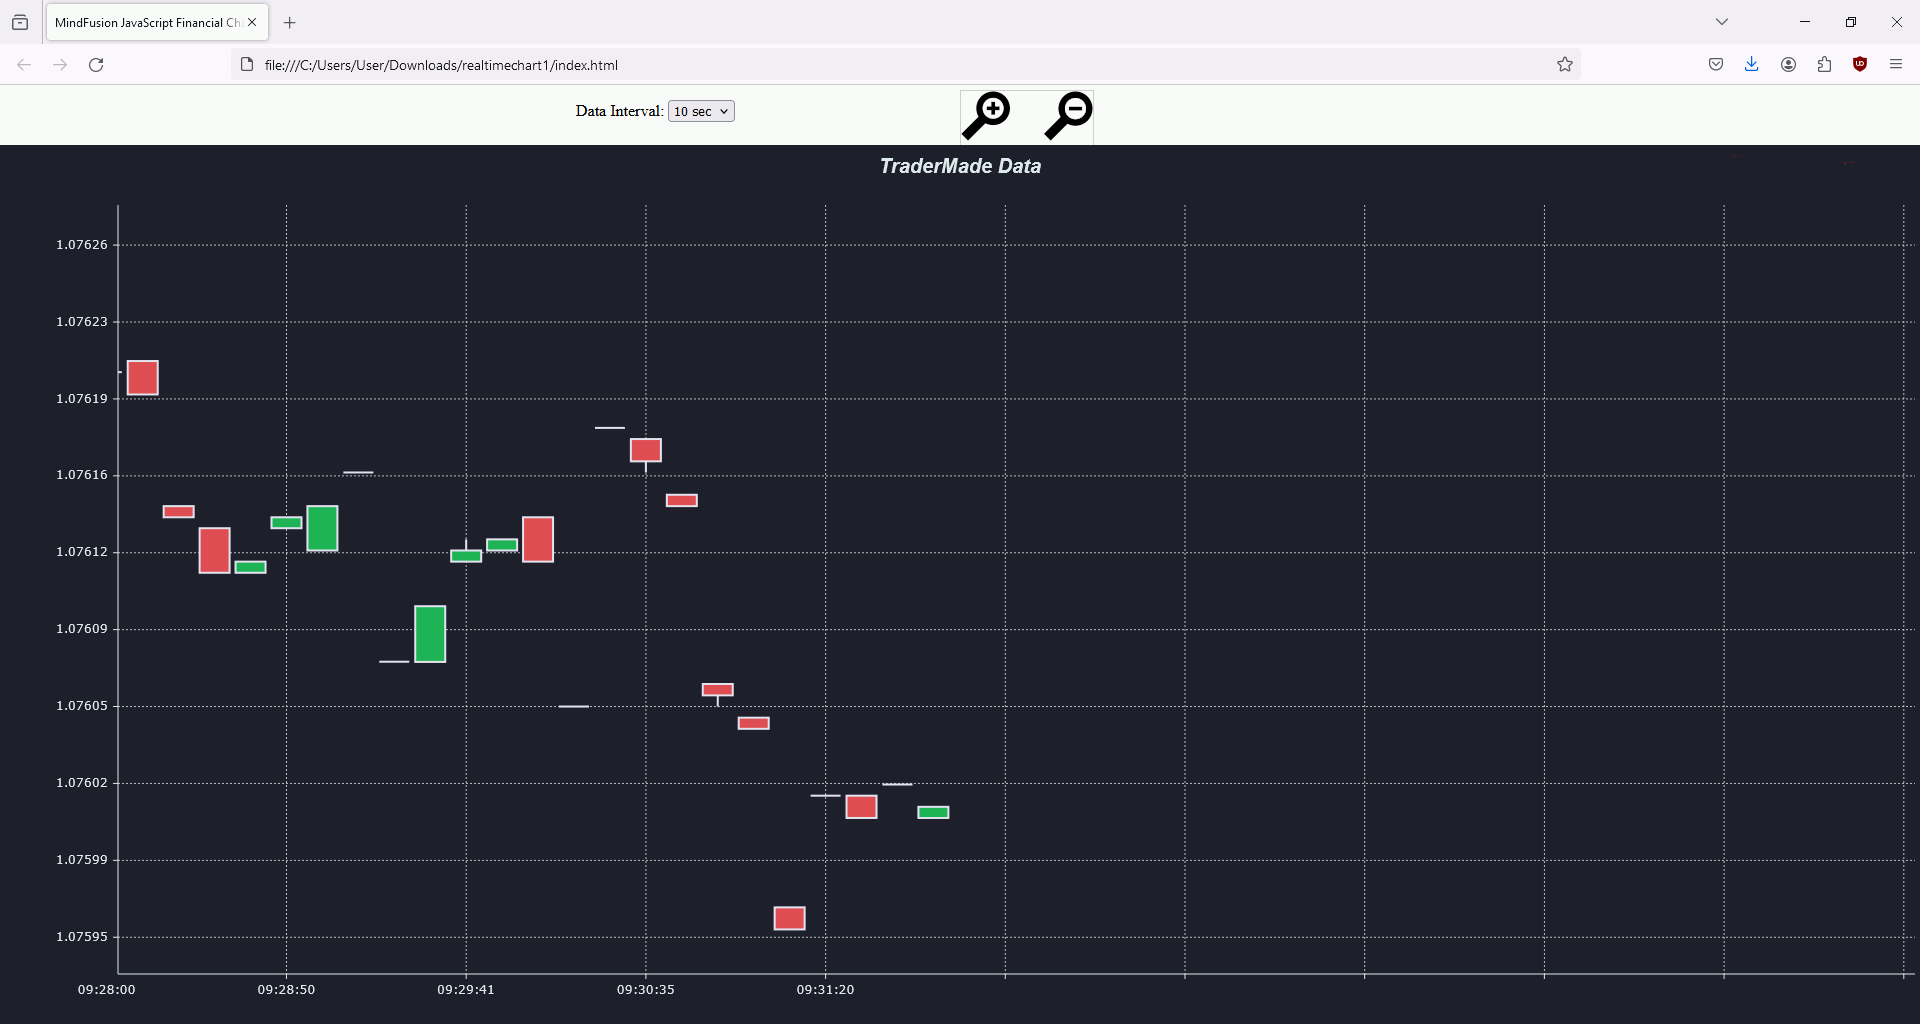This screenshot has height=1024, width=1920.
Task: Click the 09:28:50 time axis label
Action: coord(286,990)
